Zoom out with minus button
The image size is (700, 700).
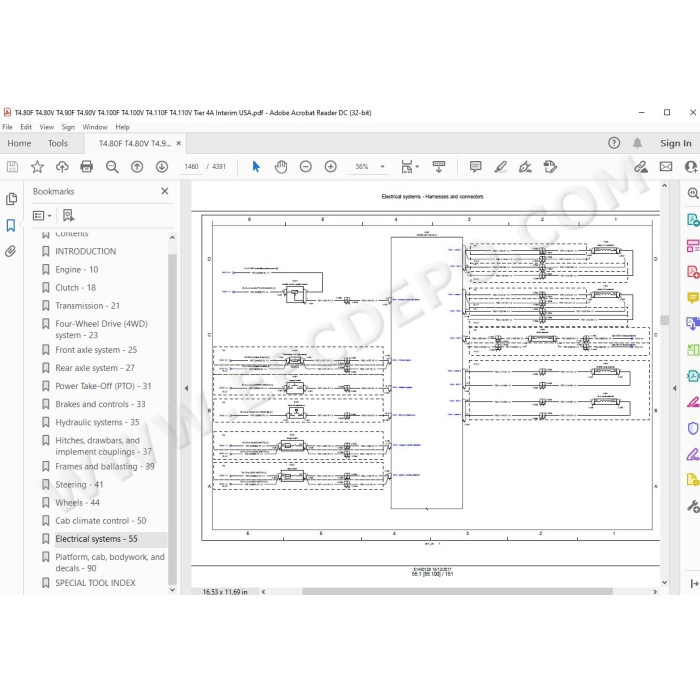click(306, 167)
